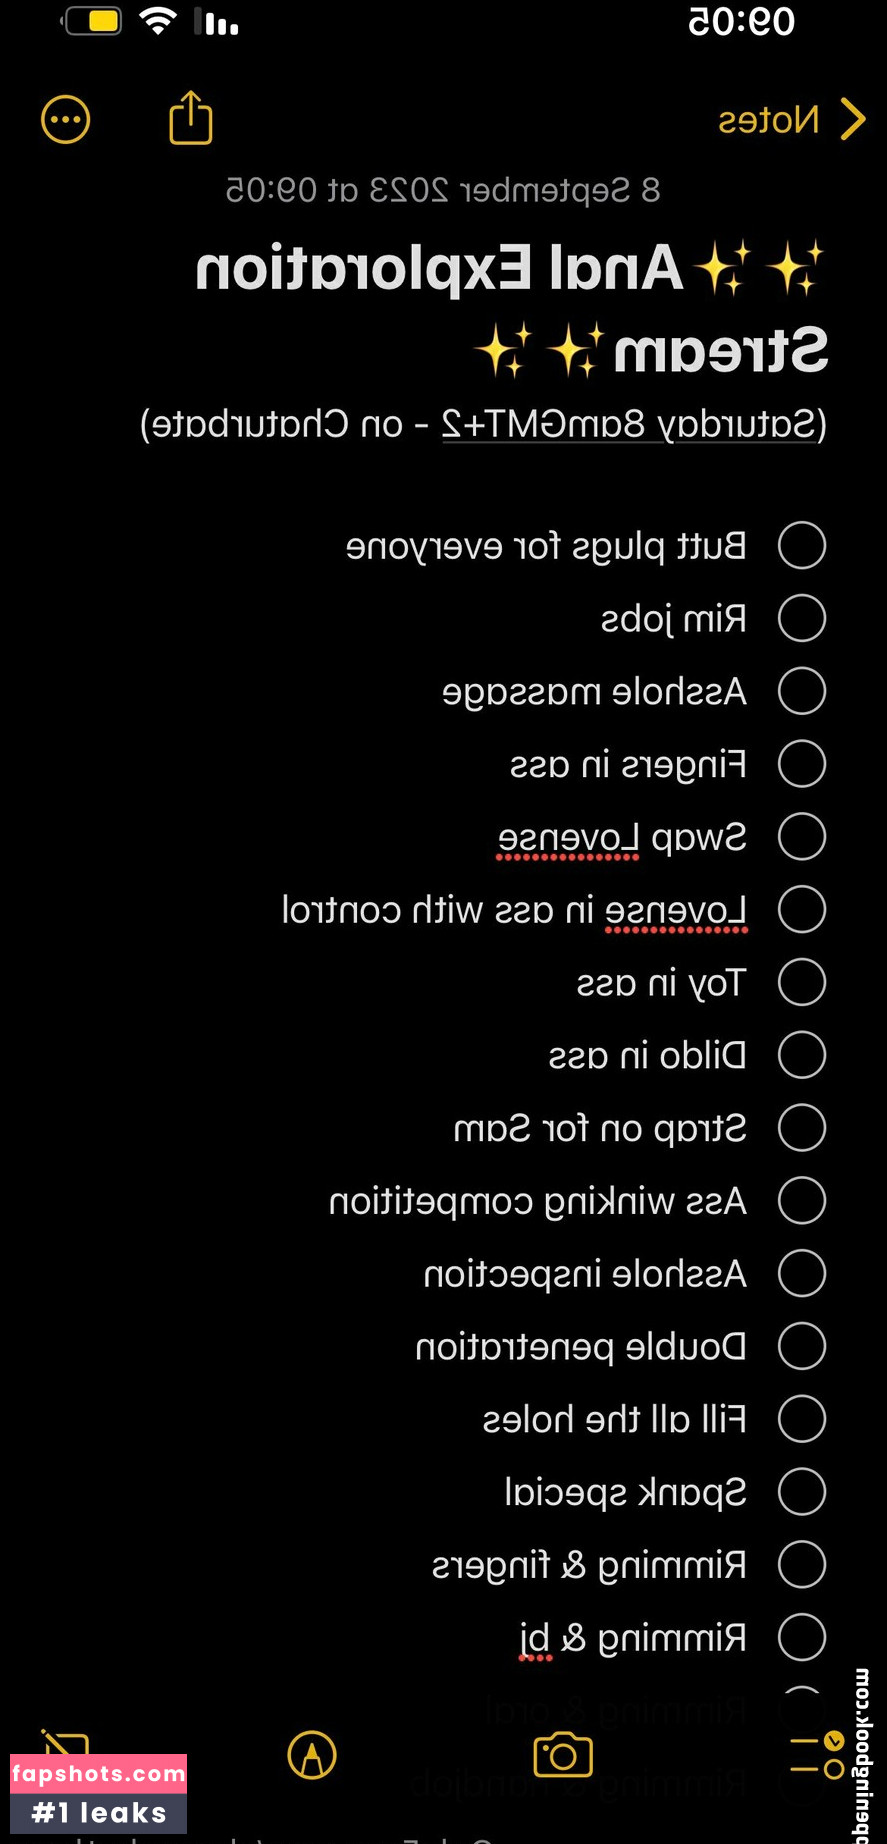Mark 'Strap on for Sam' as done
Screen dimensions: 887x1844
[x=802, y=1128]
